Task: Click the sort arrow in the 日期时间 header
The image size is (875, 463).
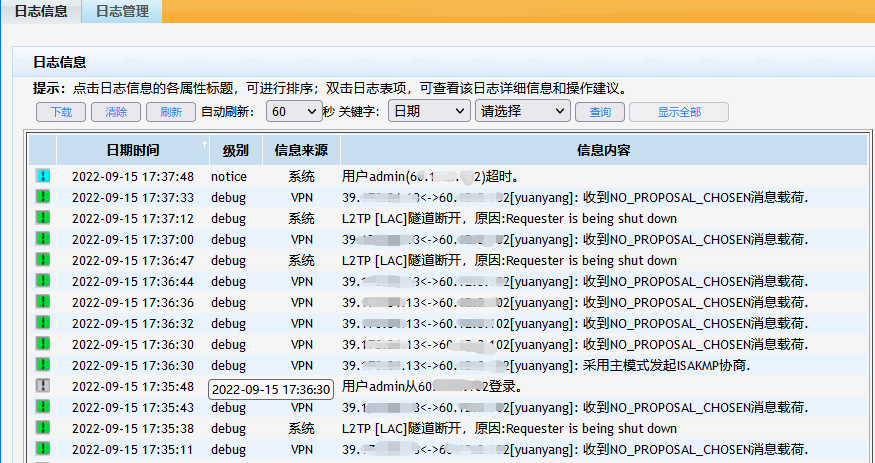Action: (x=203, y=146)
